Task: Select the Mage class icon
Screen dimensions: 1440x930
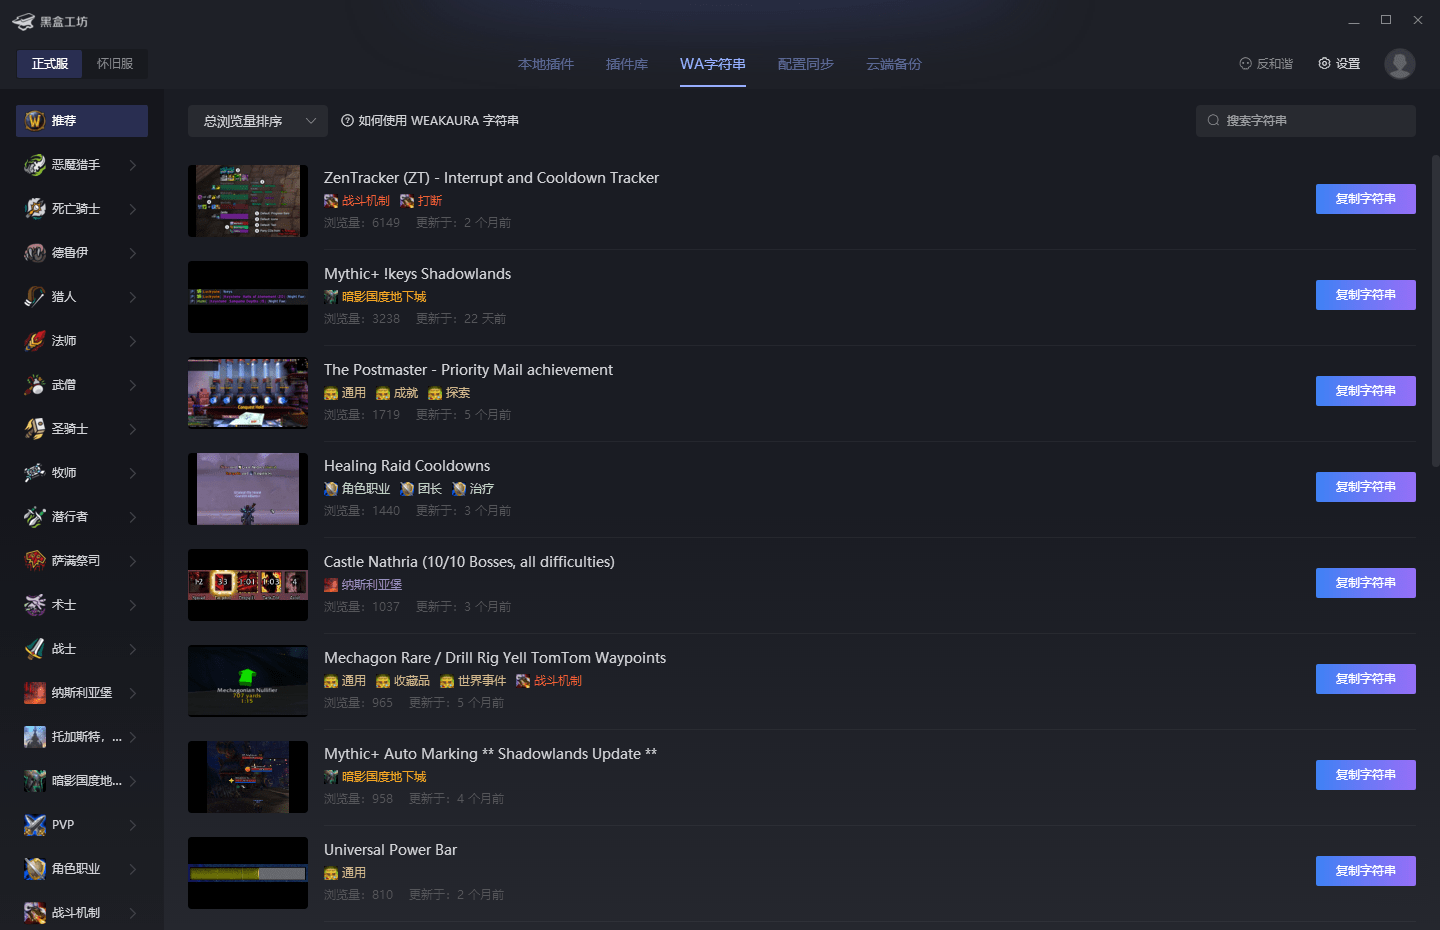Action: coord(35,341)
